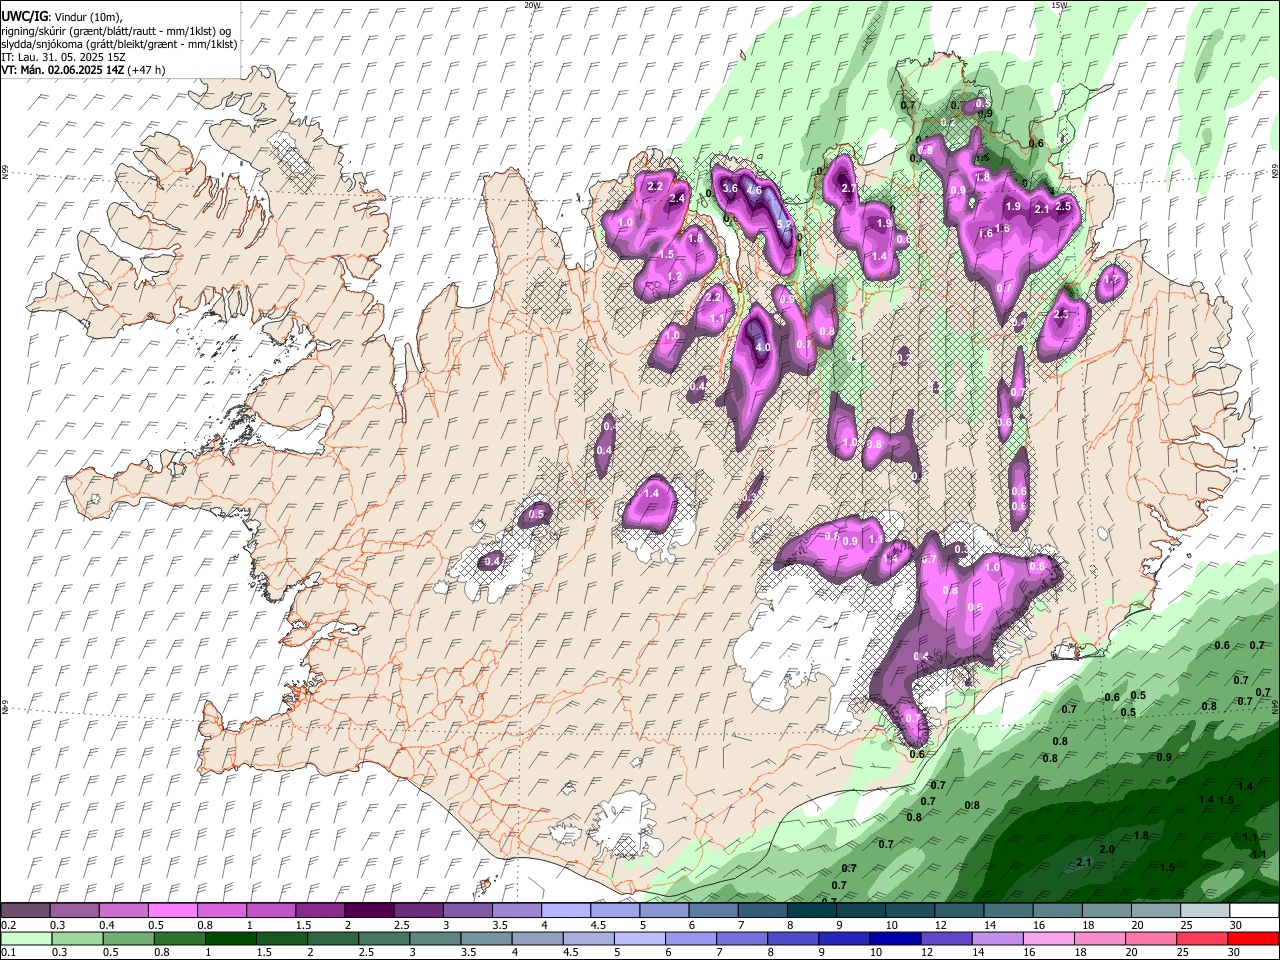Select the 'VT: Mán. 02.06.2025 14Z' valid time

(62, 70)
